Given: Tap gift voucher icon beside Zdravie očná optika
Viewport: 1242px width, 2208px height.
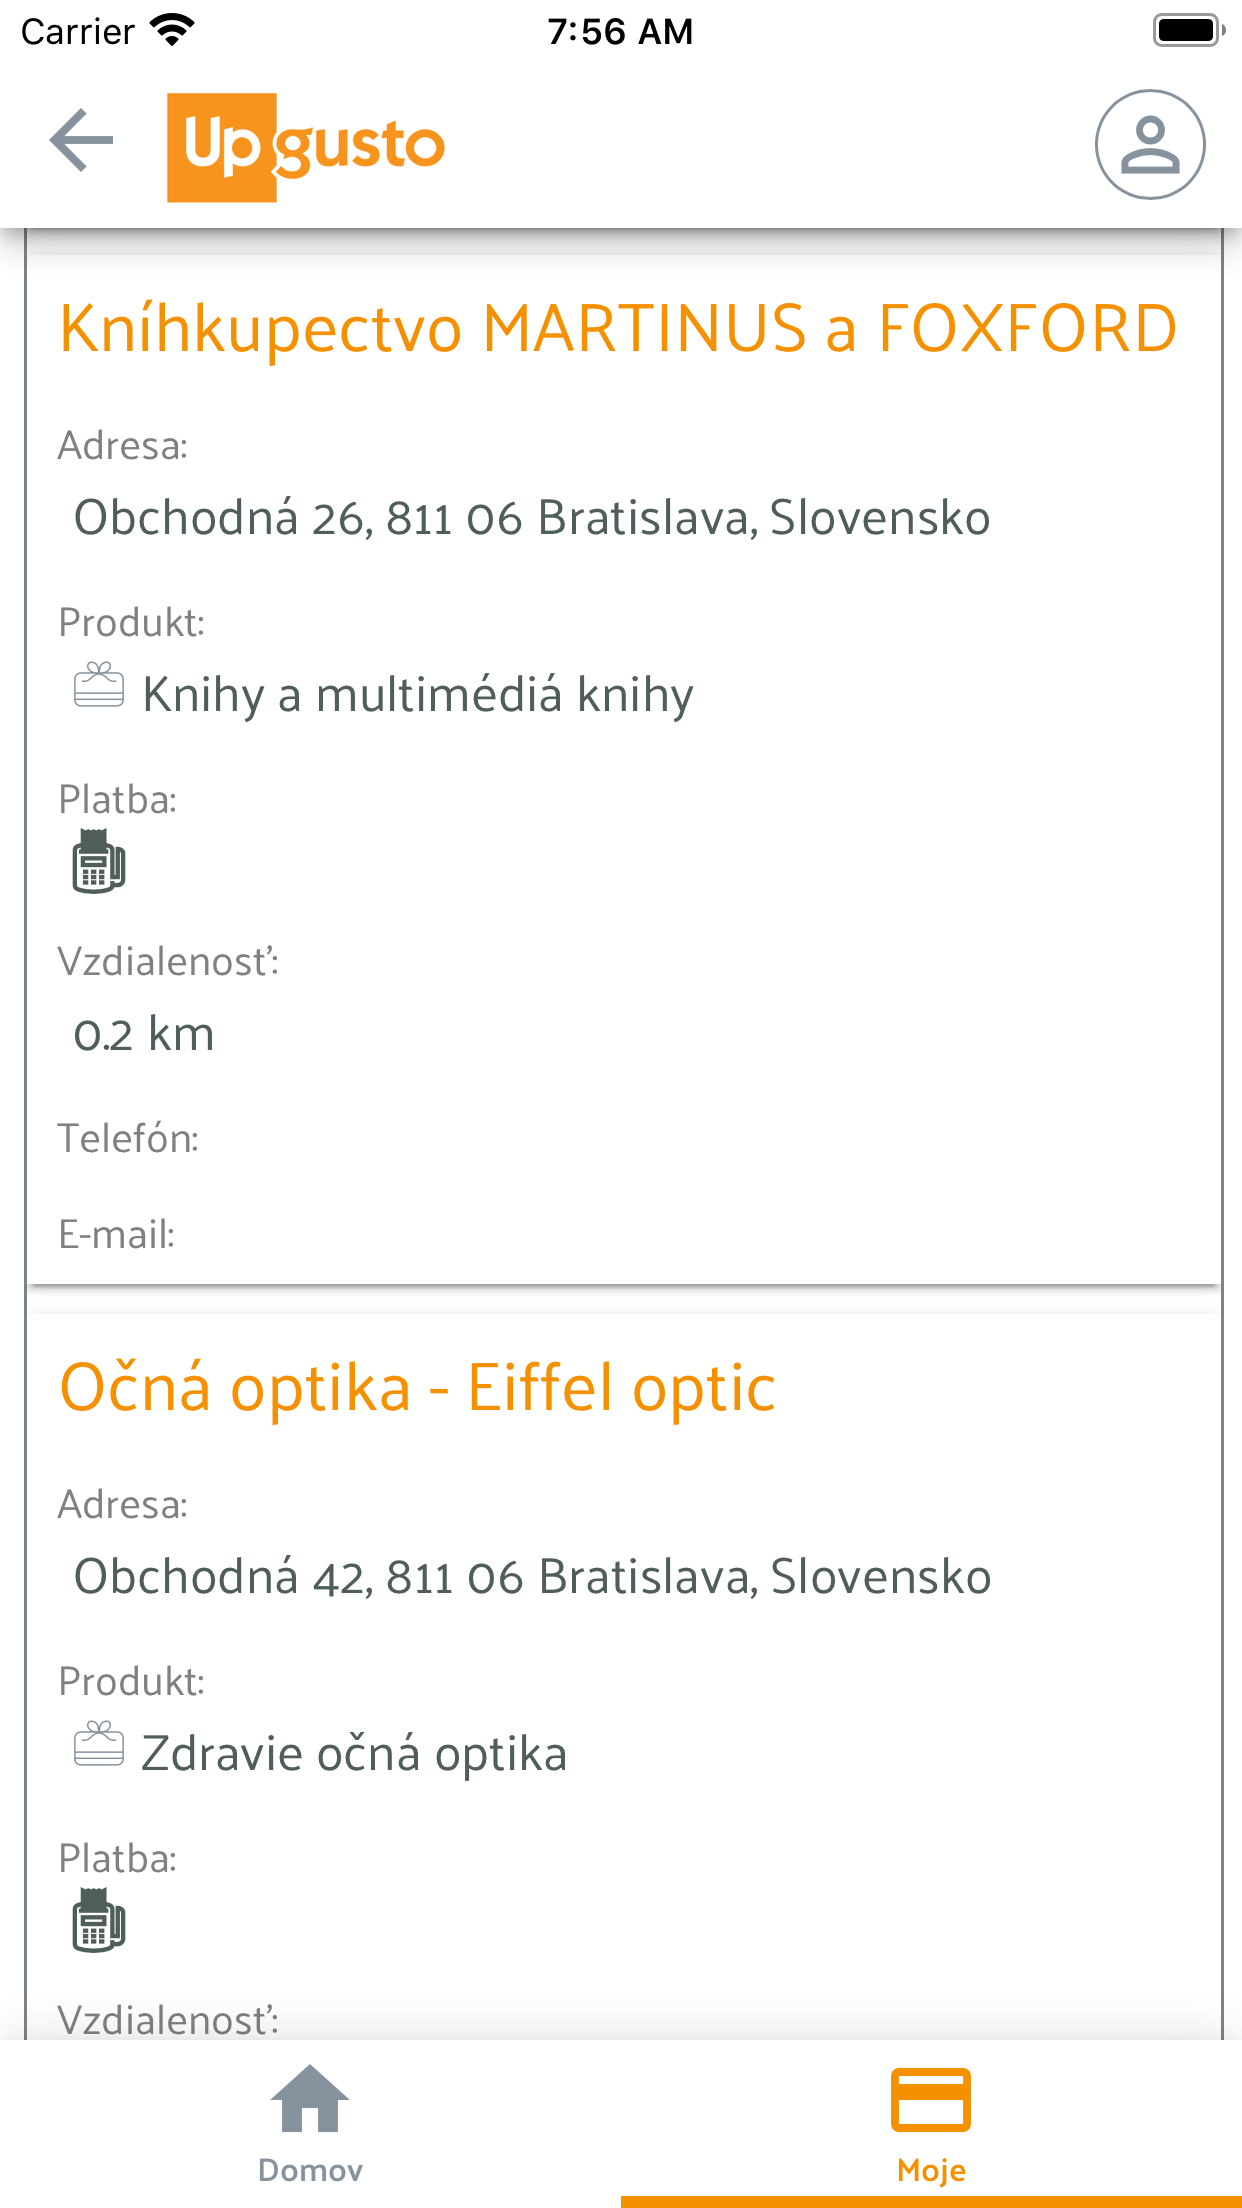Looking at the screenshot, I should [x=99, y=1745].
